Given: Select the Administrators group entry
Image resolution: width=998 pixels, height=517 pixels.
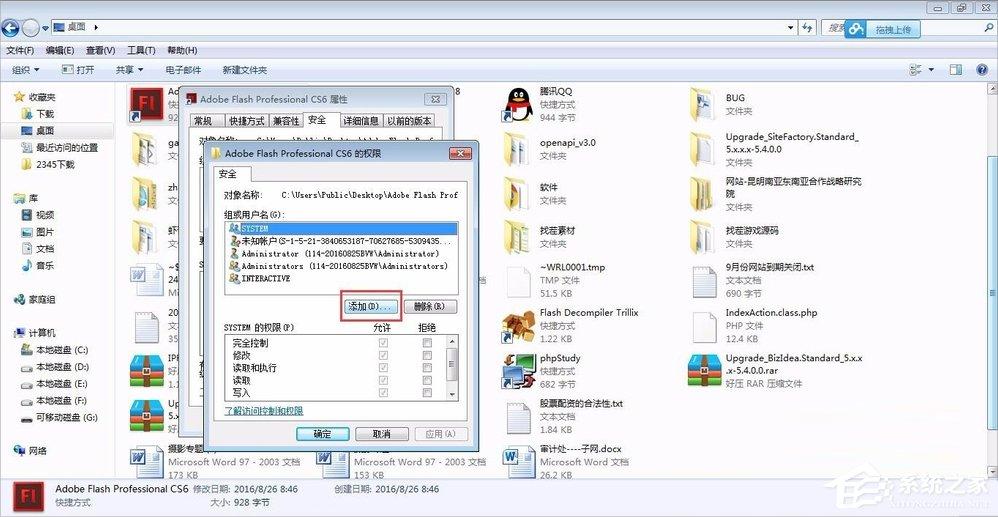Looking at the screenshot, I should pos(341,266).
